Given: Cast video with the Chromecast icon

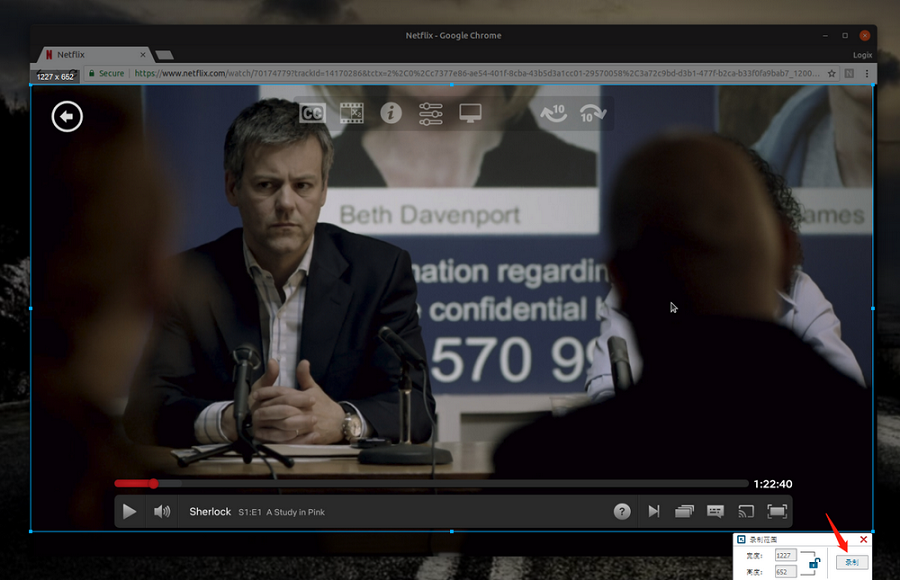Looking at the screenshot, I should [x=746, y=511].
